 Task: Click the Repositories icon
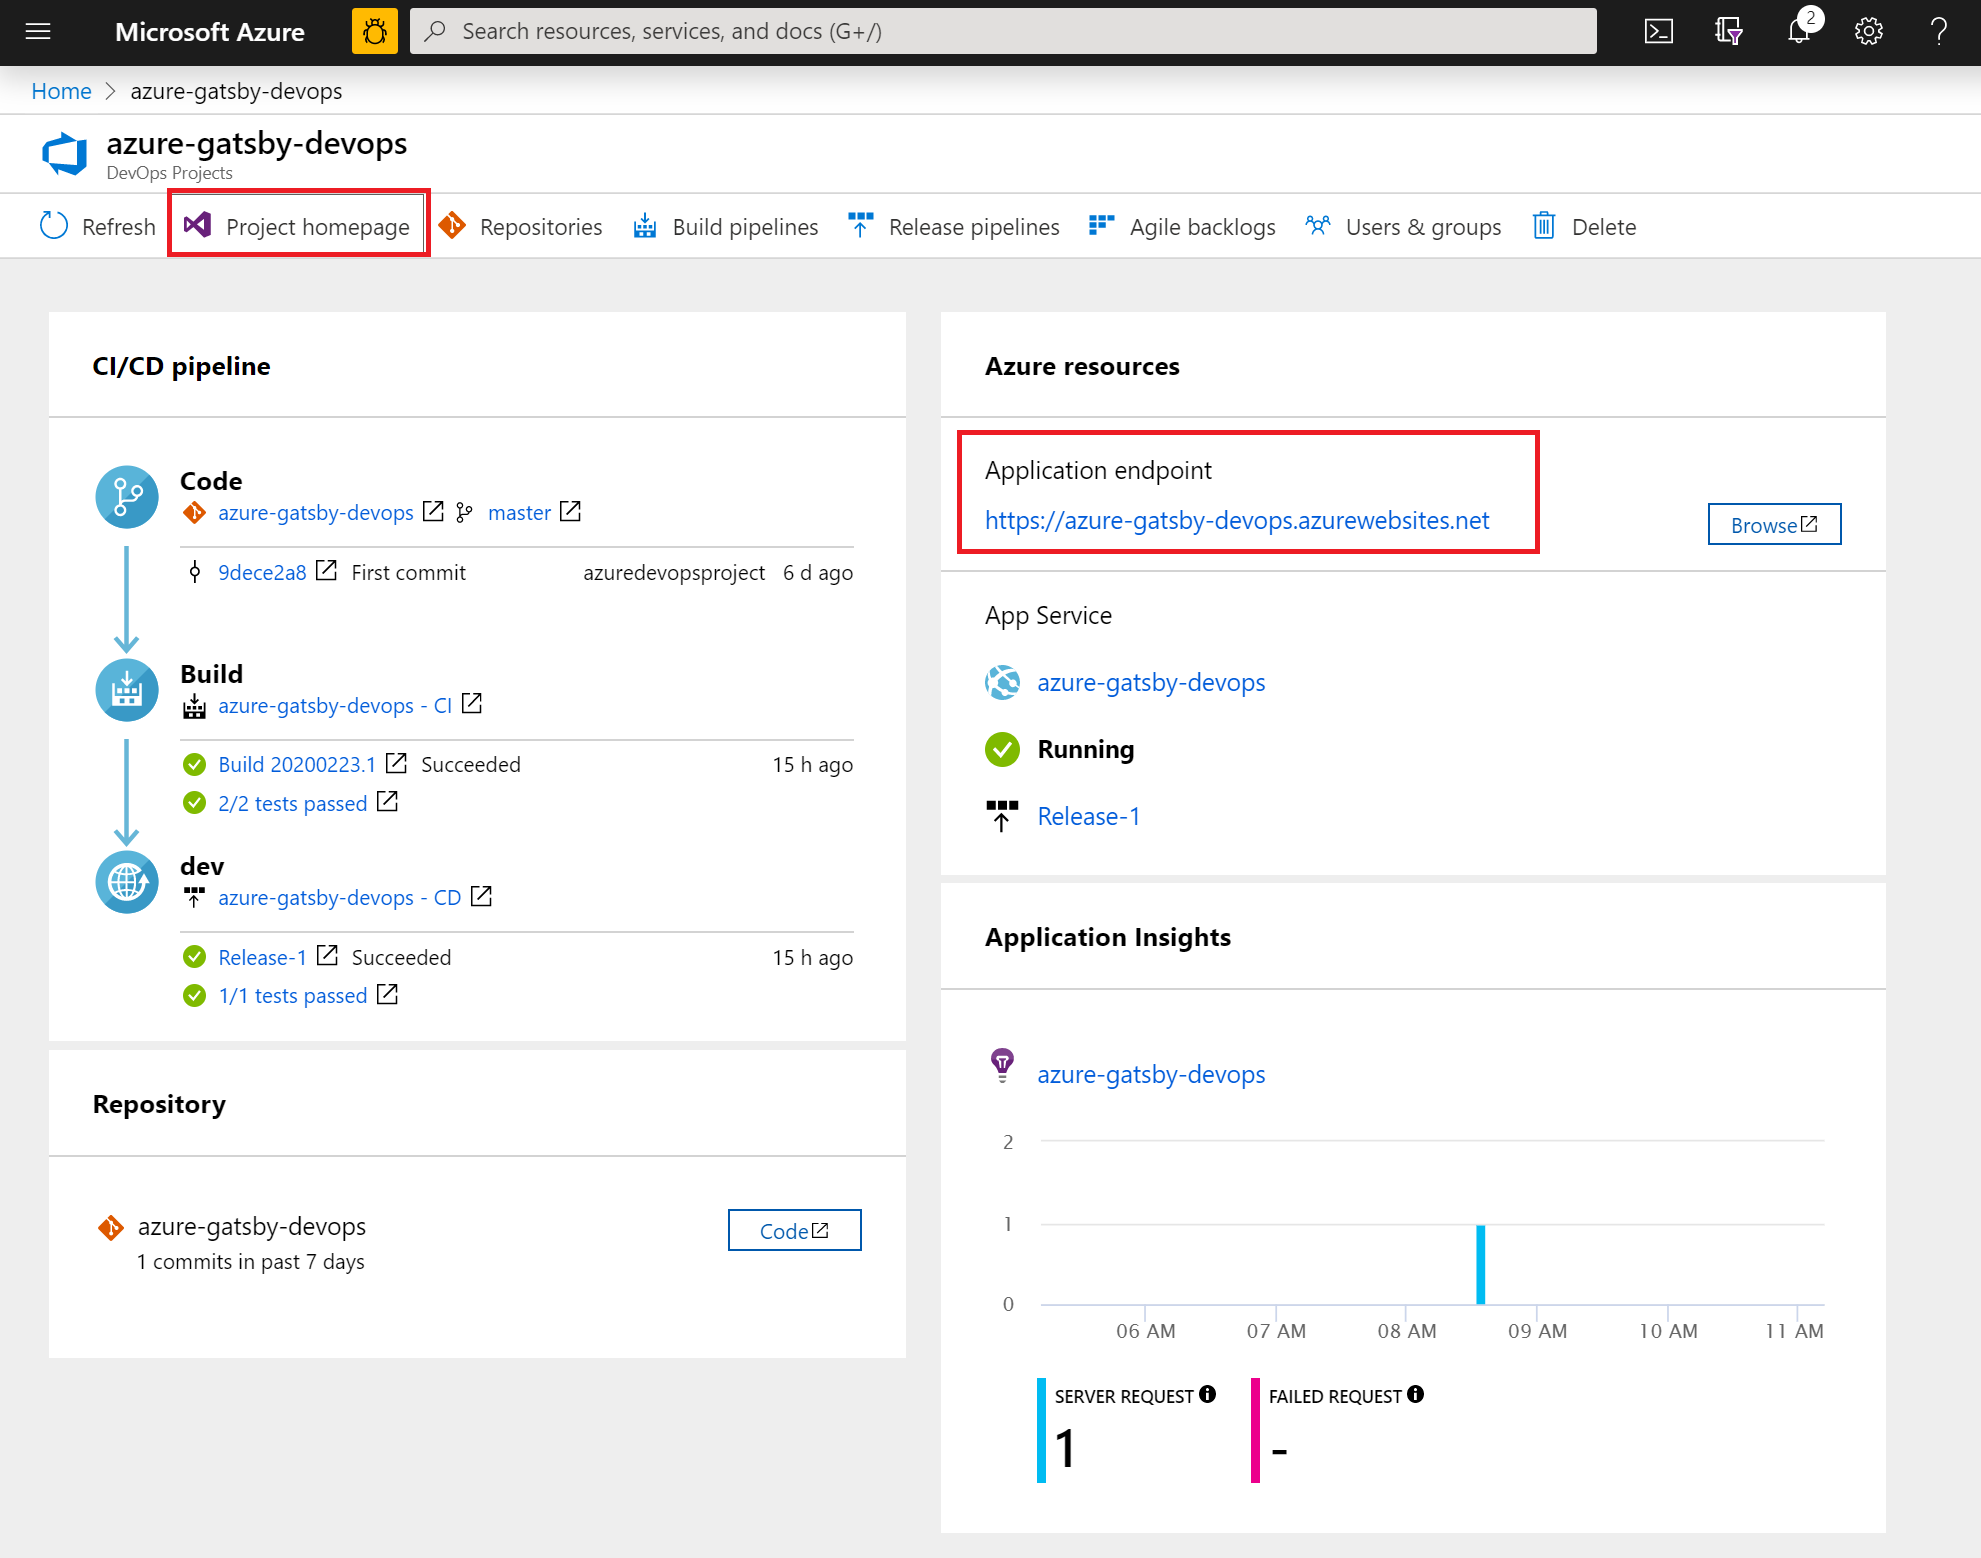452,225
